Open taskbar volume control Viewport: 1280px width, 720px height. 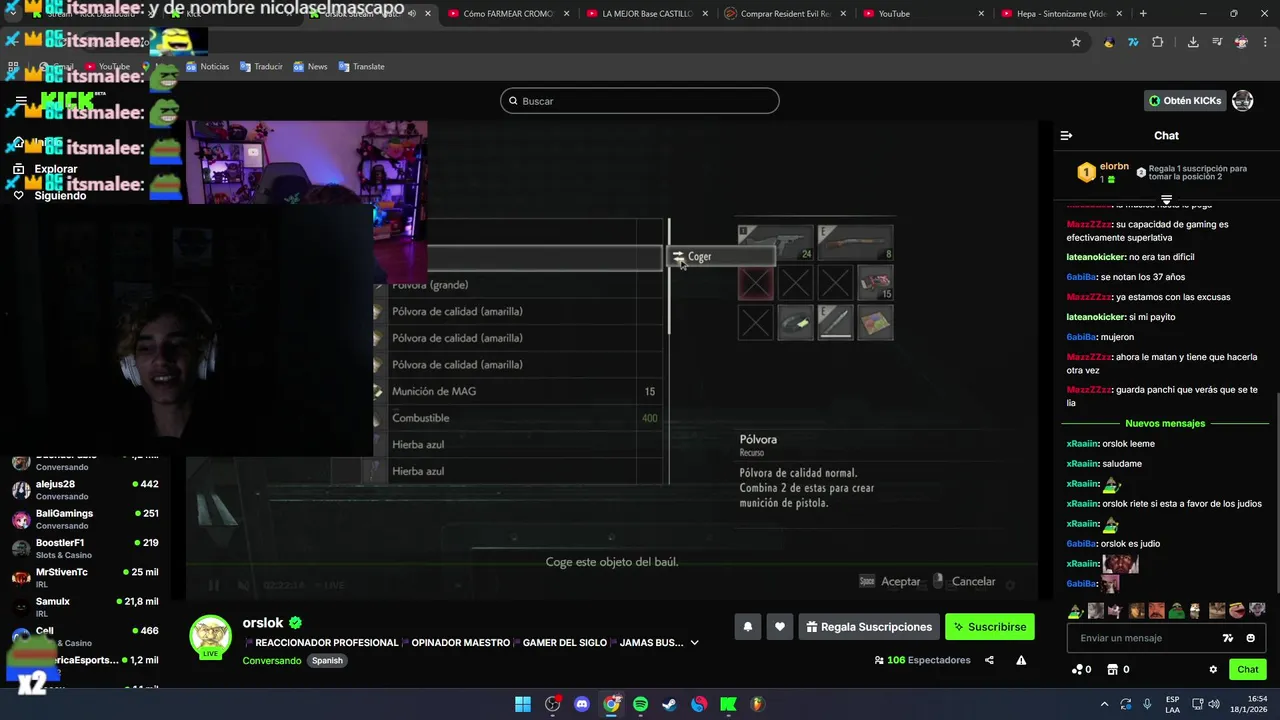[x=1214, y=704]
